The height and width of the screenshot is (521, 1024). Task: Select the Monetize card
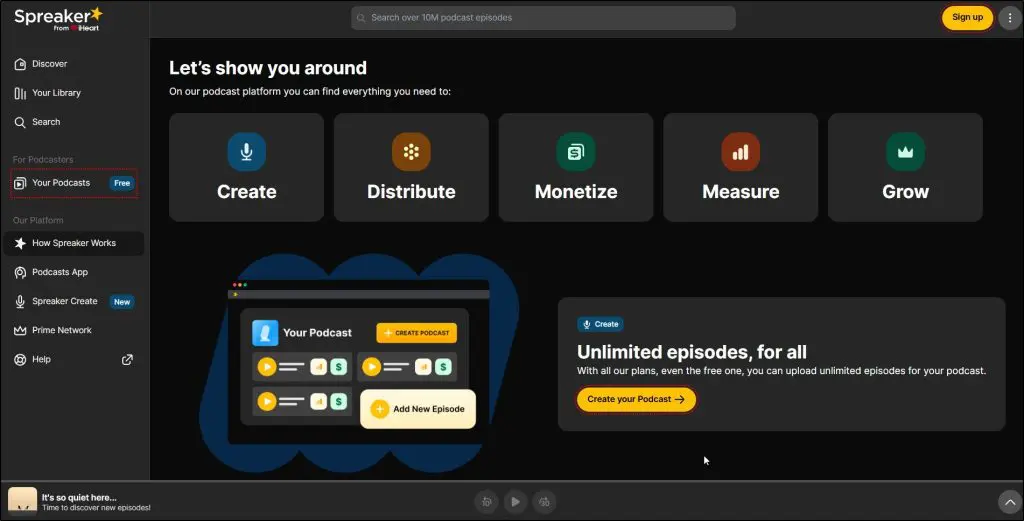click(x=576, y=168)
